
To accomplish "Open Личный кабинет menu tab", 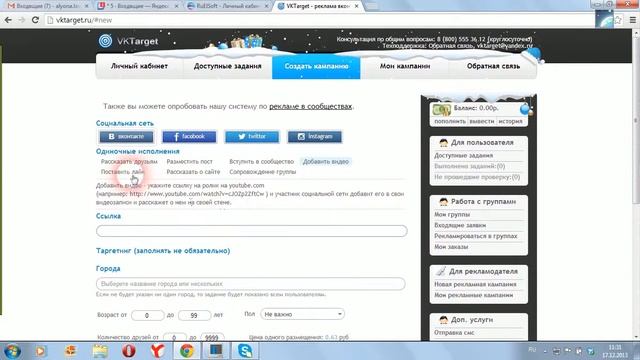I will 139,66.
